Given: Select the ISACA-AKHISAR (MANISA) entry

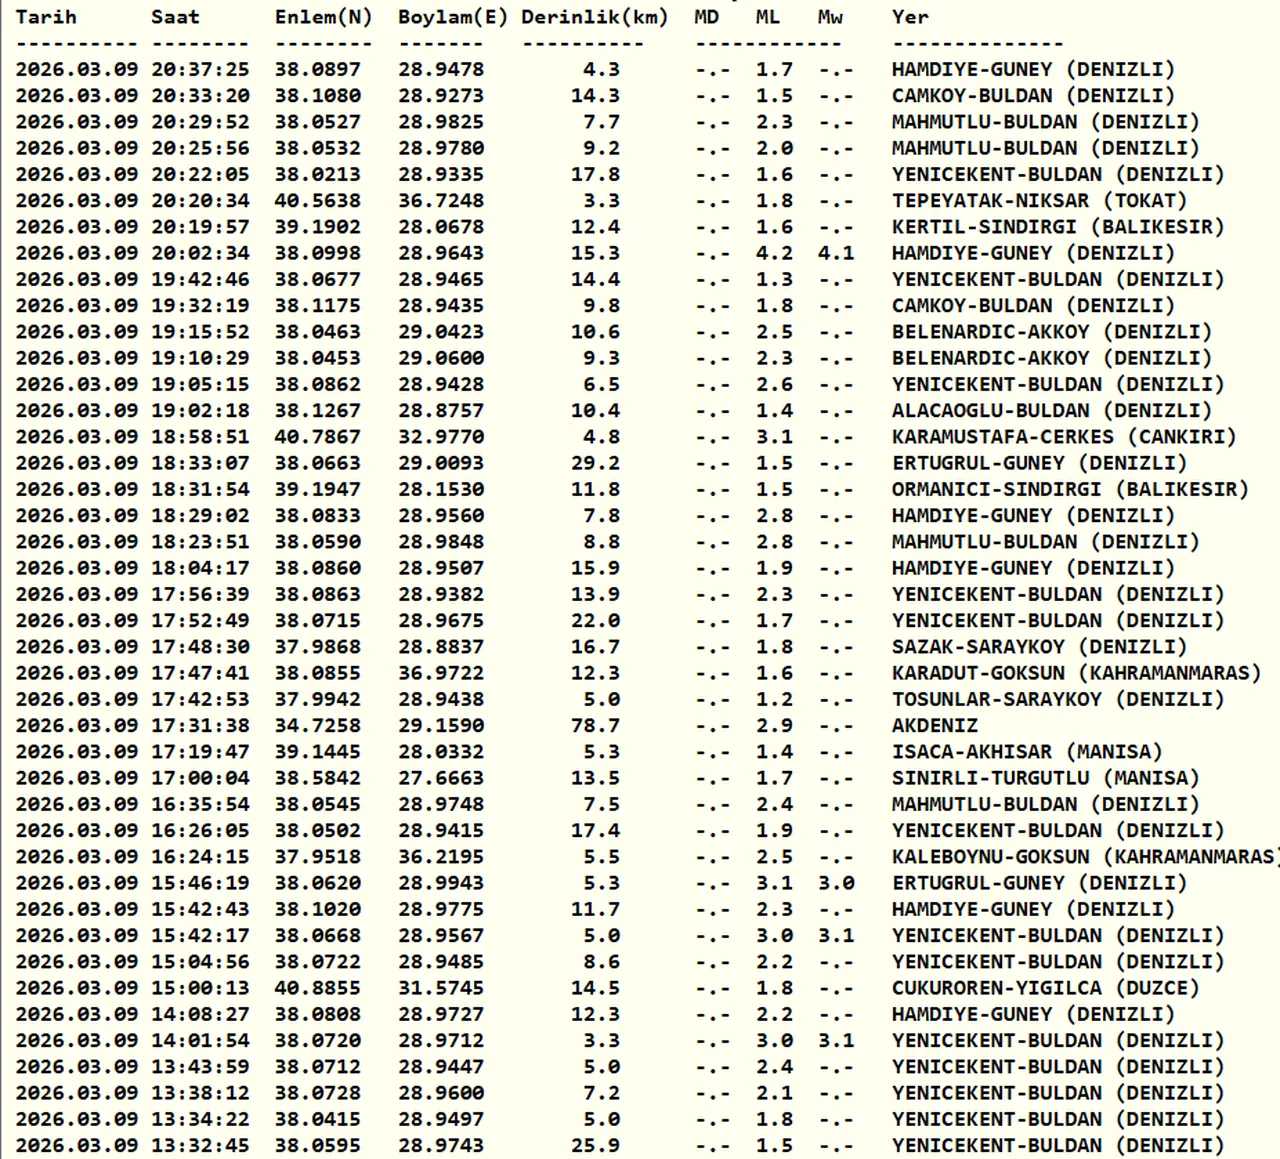Looking at the screenshot, I should tap(1027, 752).
